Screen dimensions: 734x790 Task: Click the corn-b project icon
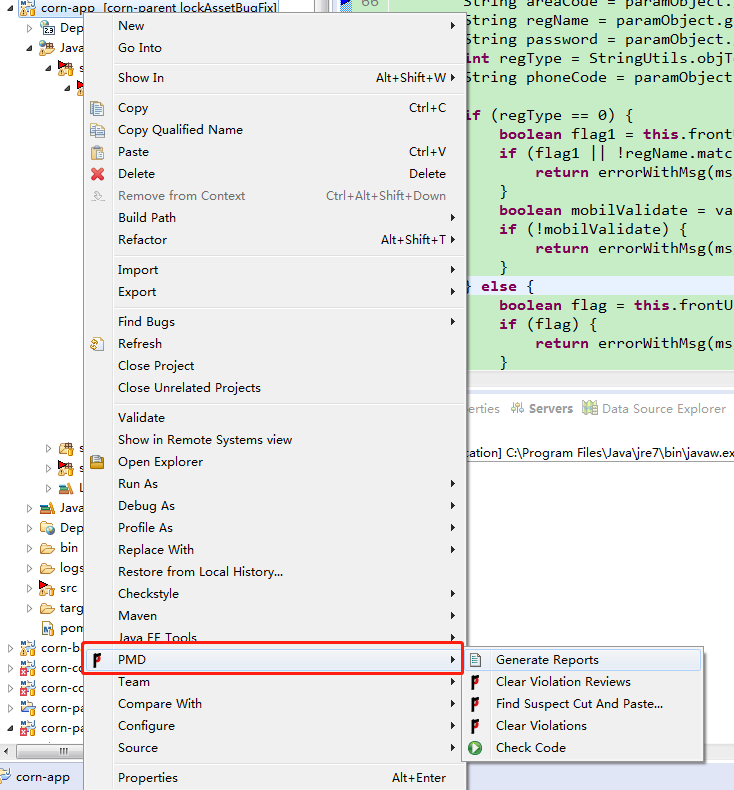pyautogui.click(x=28, y=648)
